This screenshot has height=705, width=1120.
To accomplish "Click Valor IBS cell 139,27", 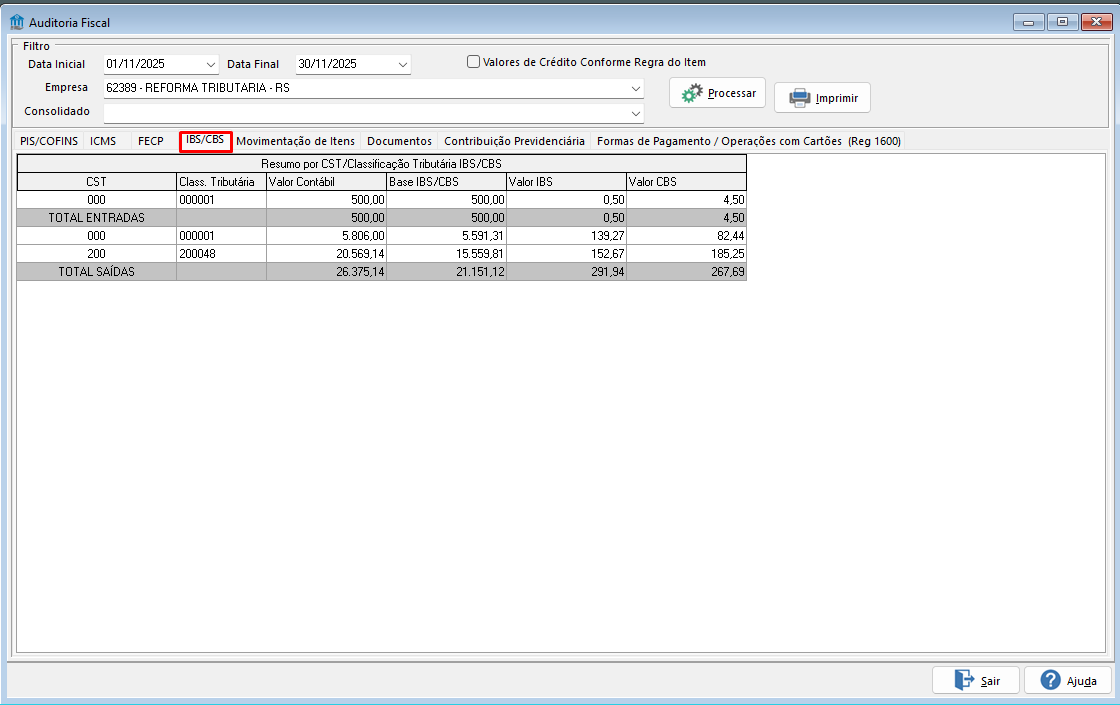I will pyautogui.click(x=566, y=236).
